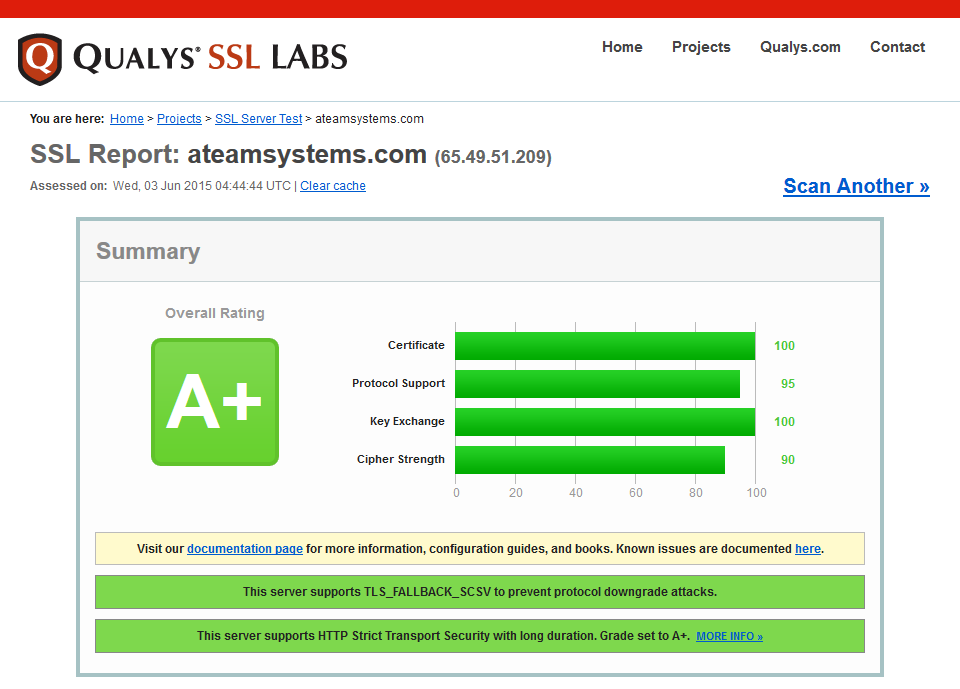This screenshot has height=689, width=960.
Task: Open the documentation page link
Action: [245, 549]
